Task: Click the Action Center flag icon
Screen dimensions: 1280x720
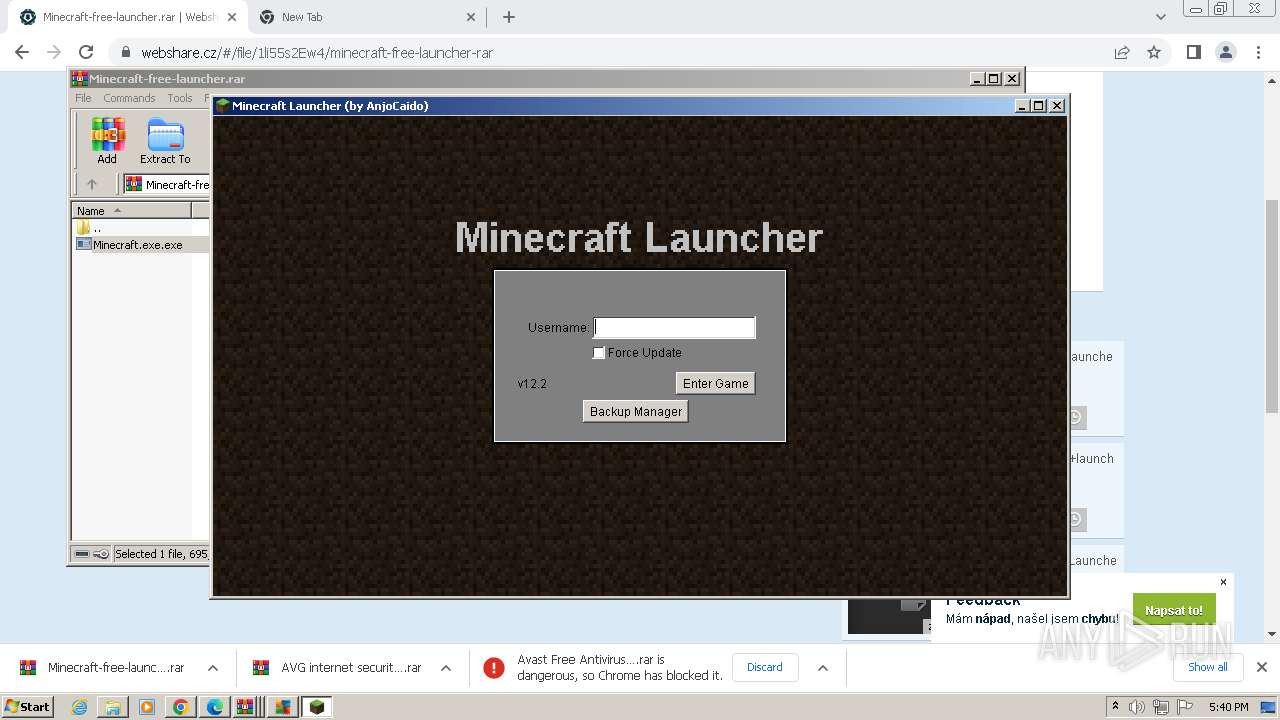Action: click(1186, 707)
